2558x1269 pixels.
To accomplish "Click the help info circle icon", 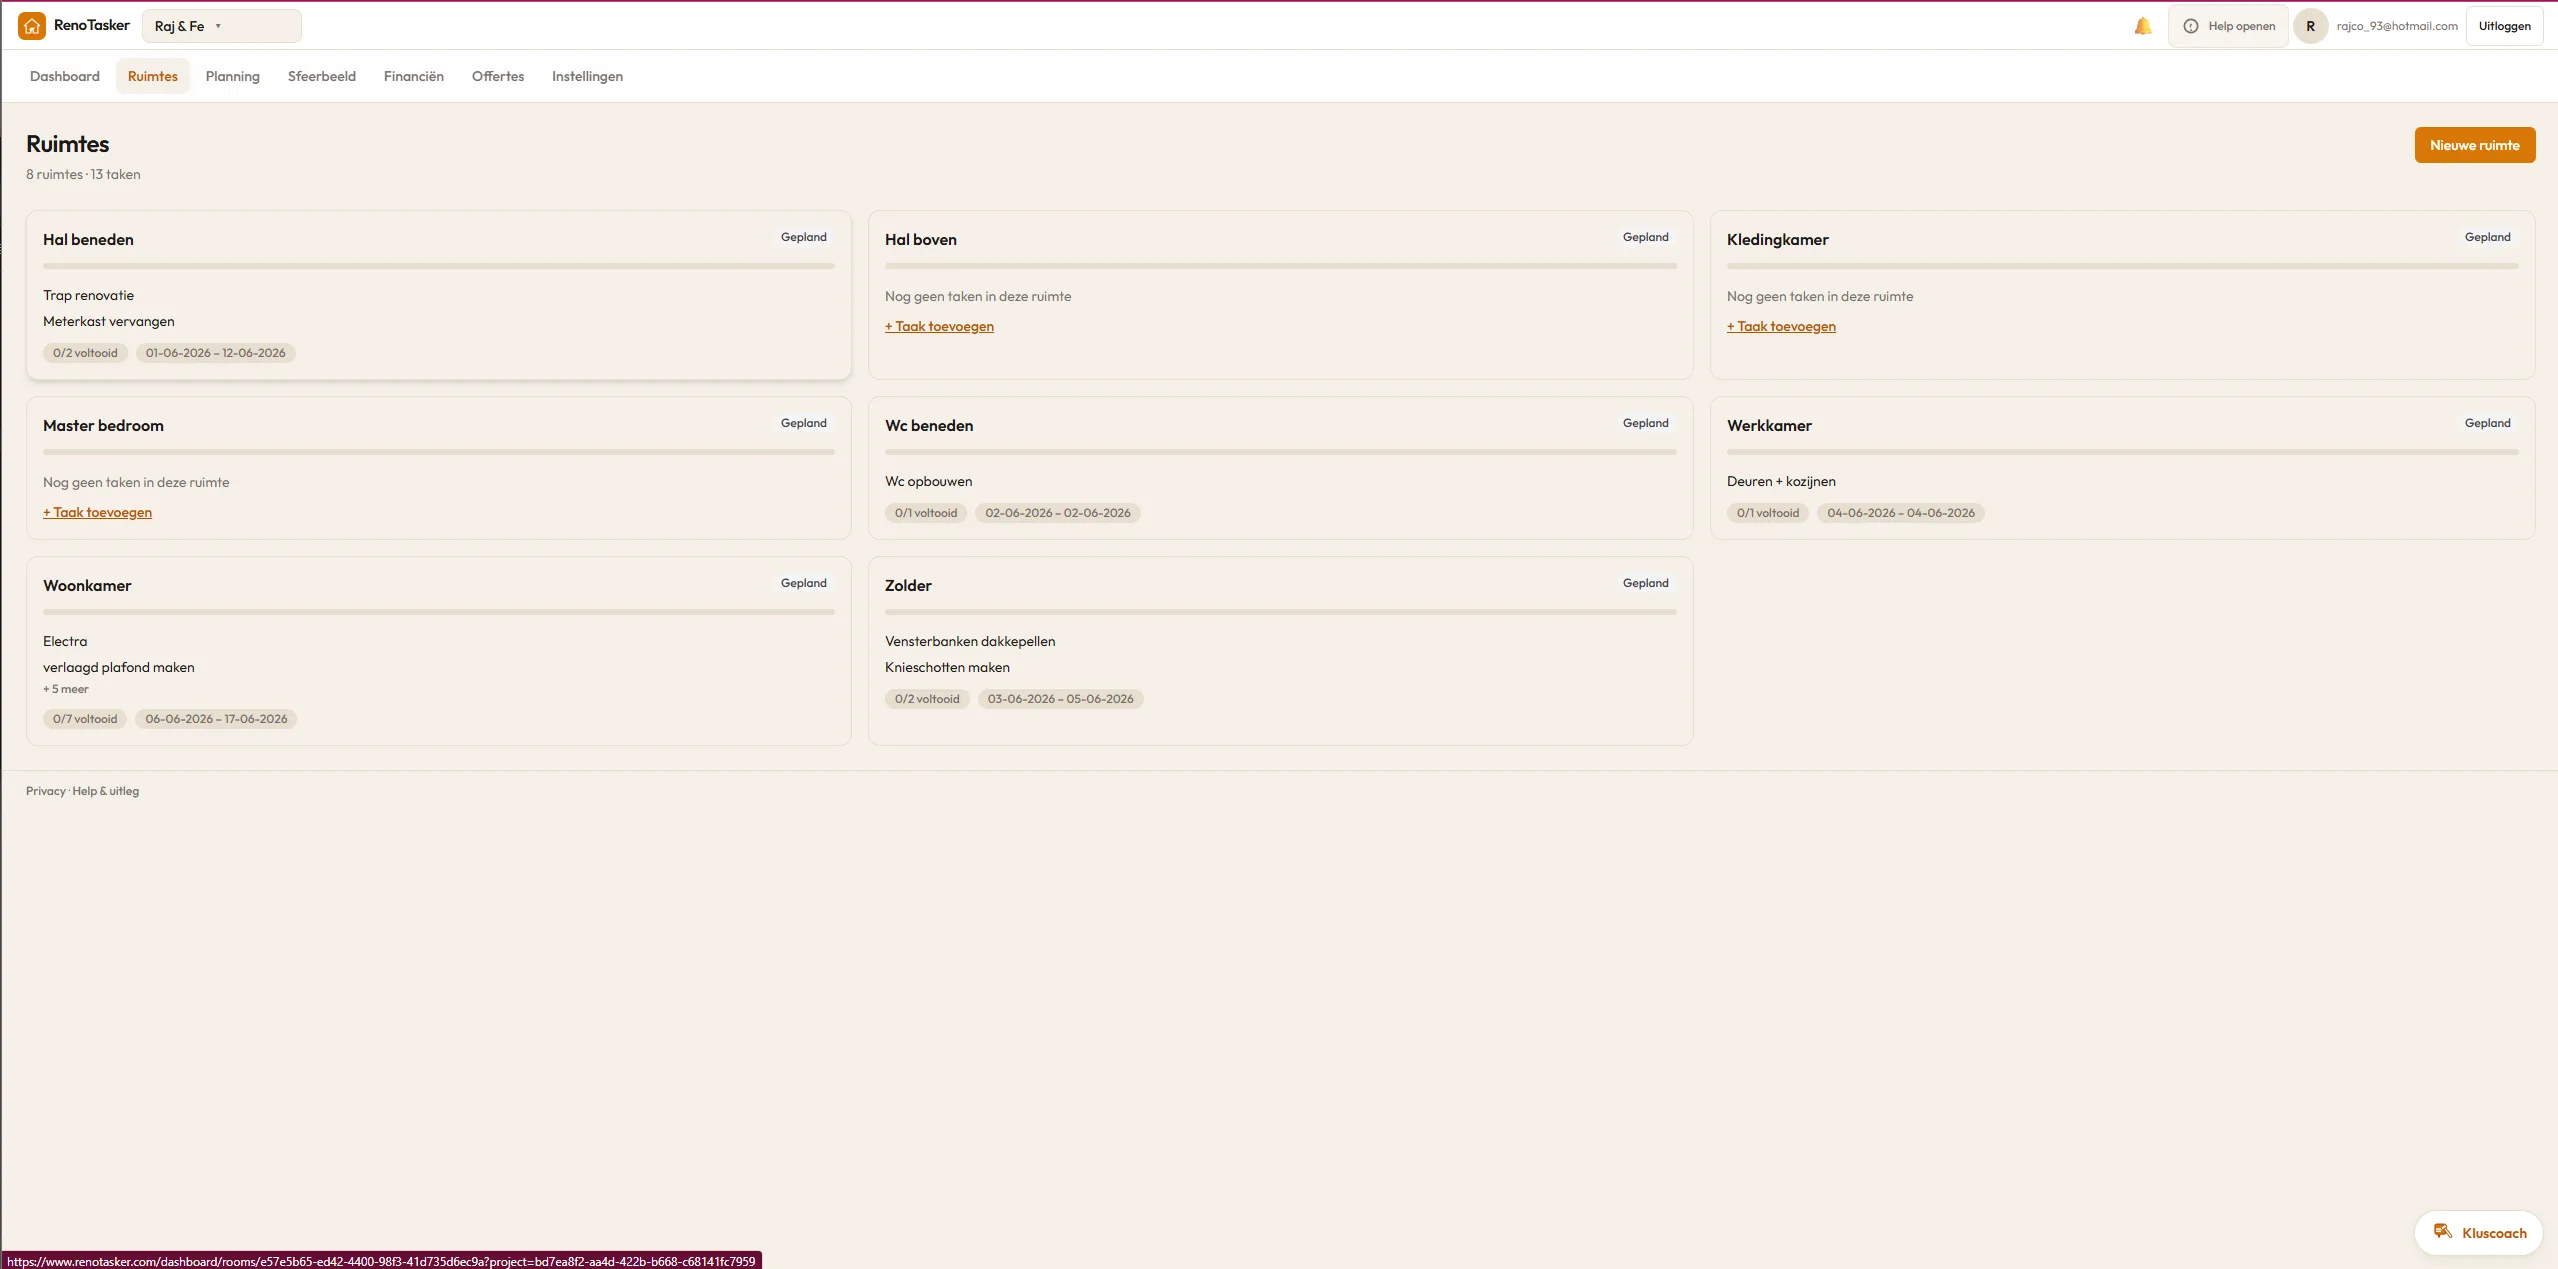I will (2190, 26).
